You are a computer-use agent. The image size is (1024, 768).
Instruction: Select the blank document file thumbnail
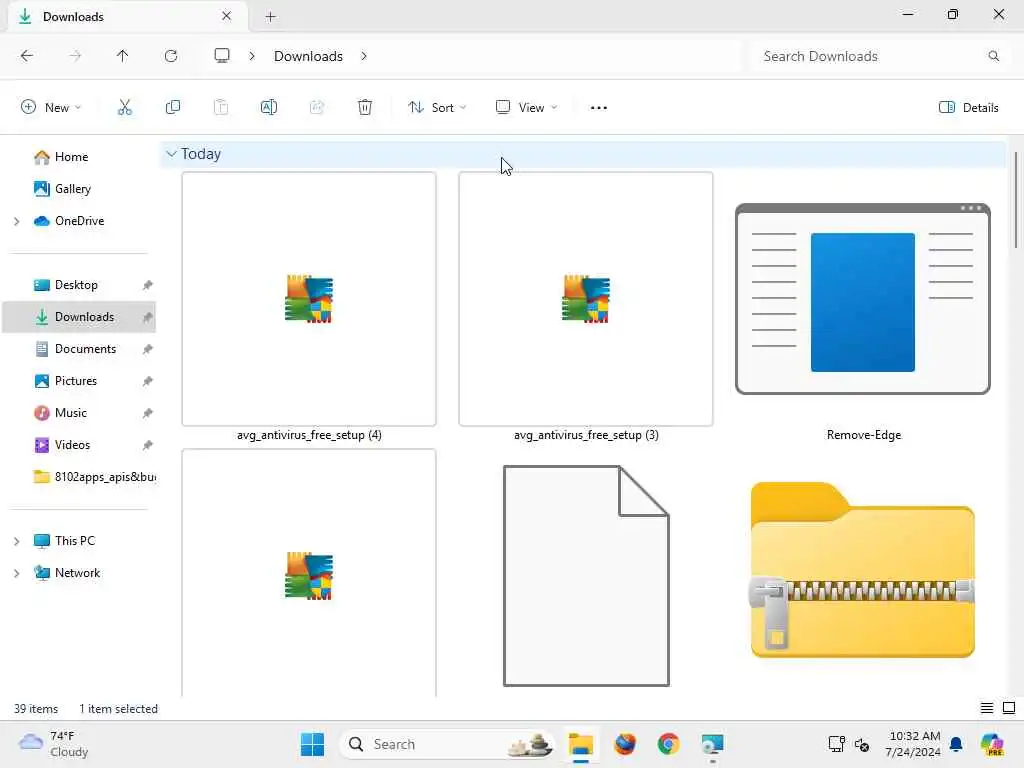click(x=586, y=575)
